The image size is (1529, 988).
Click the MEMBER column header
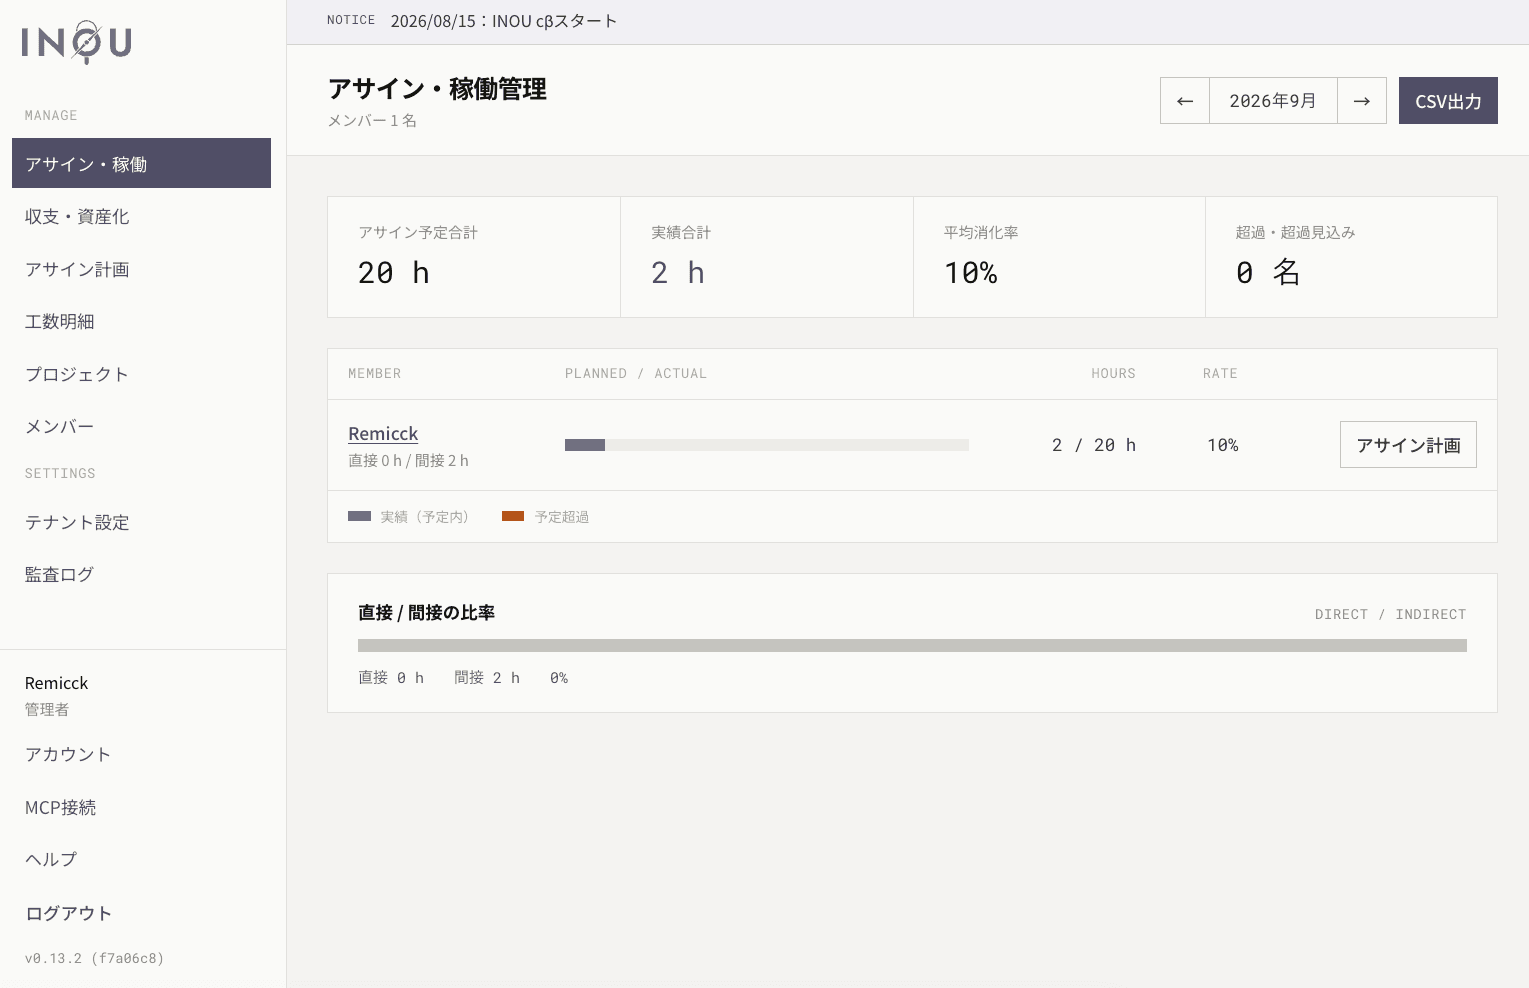[x=375, y=373]
